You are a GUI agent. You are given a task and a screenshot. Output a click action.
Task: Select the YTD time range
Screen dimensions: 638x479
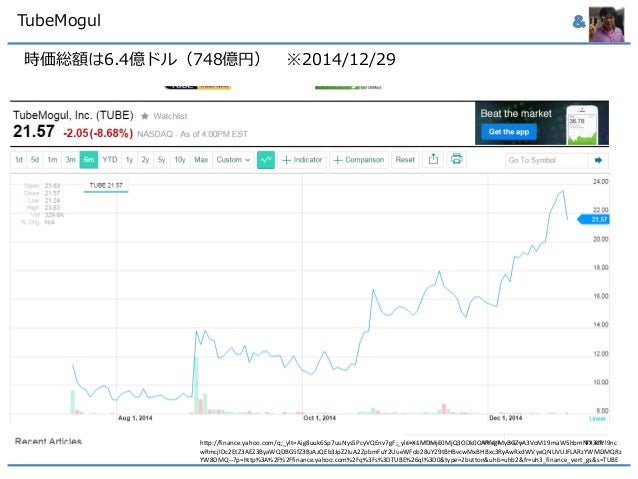pos(110,160)
